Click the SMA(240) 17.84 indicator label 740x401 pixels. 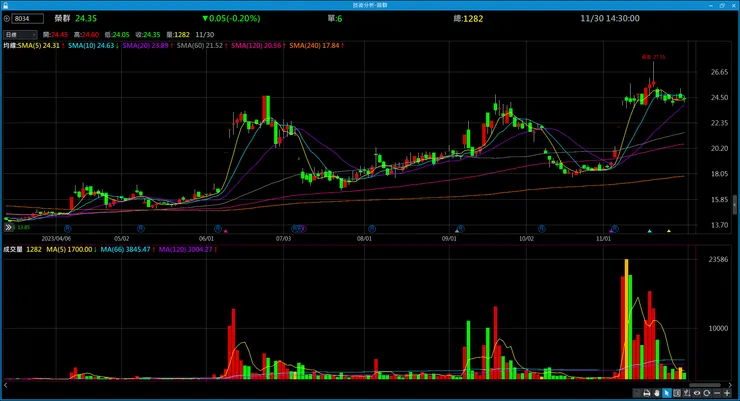314,46
